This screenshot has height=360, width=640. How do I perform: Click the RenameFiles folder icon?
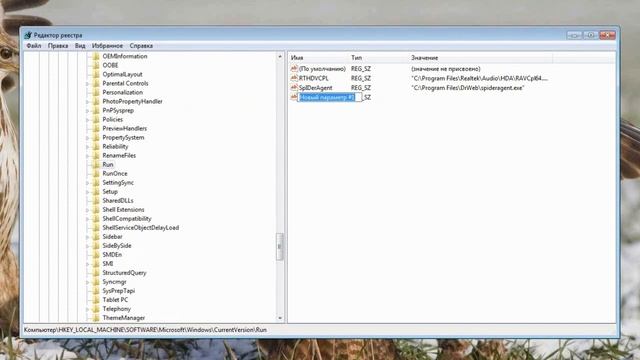click(96, 156)
